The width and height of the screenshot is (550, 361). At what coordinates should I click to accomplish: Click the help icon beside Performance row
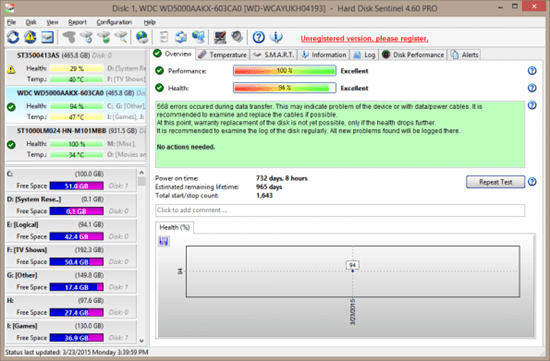532,71
